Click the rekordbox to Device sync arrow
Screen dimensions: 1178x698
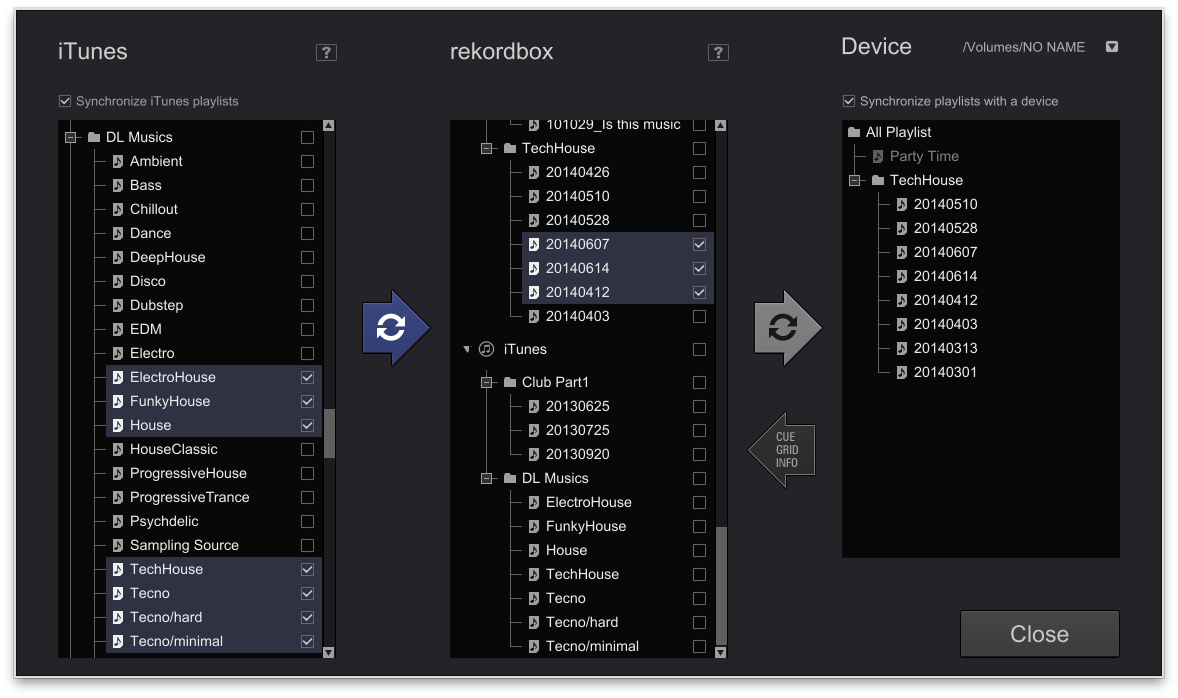(x=787, y=328)
